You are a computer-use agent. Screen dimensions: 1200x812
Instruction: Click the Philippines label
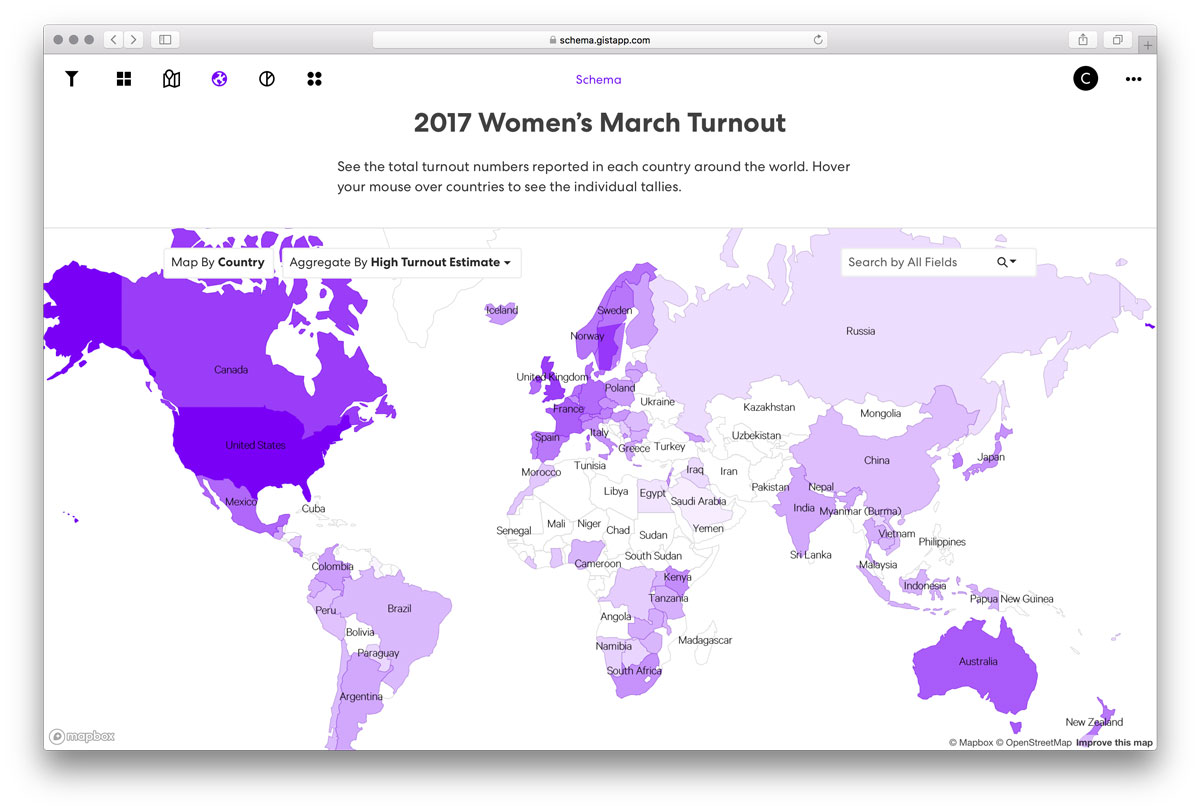click(942, 542)
